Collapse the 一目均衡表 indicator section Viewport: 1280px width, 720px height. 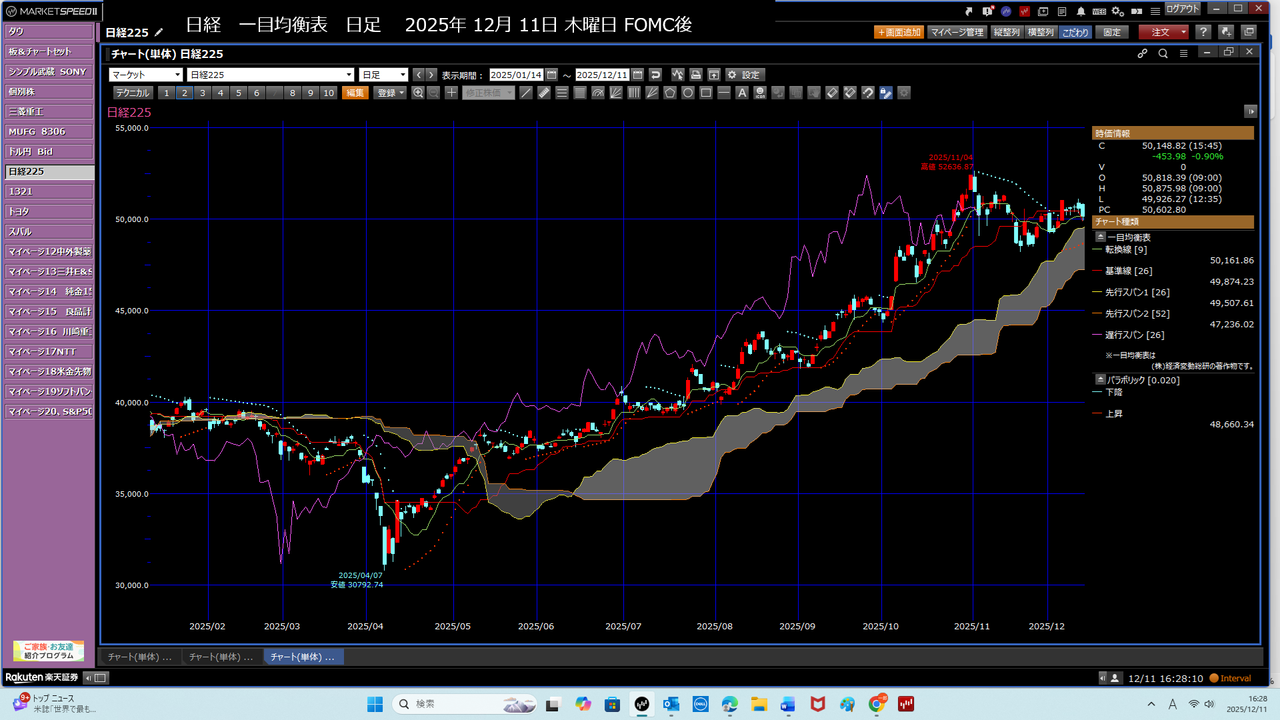point(1101,237)
